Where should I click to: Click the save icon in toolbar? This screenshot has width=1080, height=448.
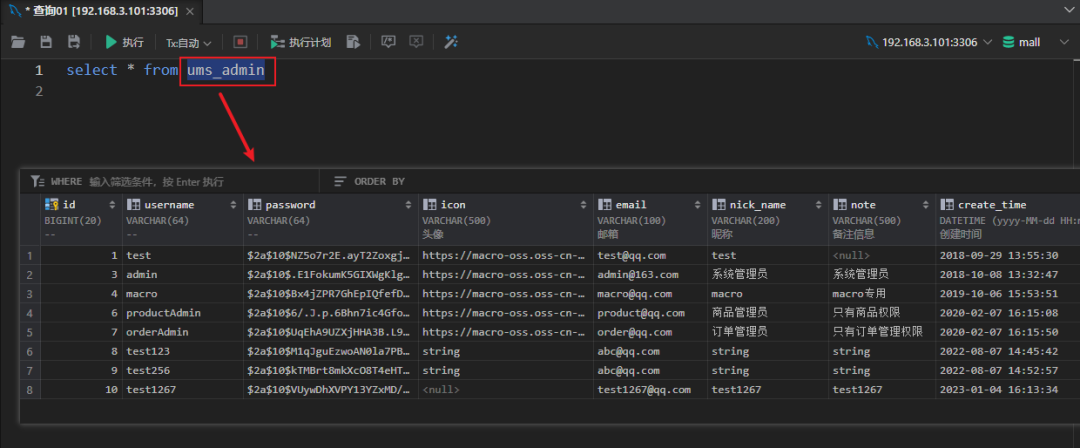(46, 42)
